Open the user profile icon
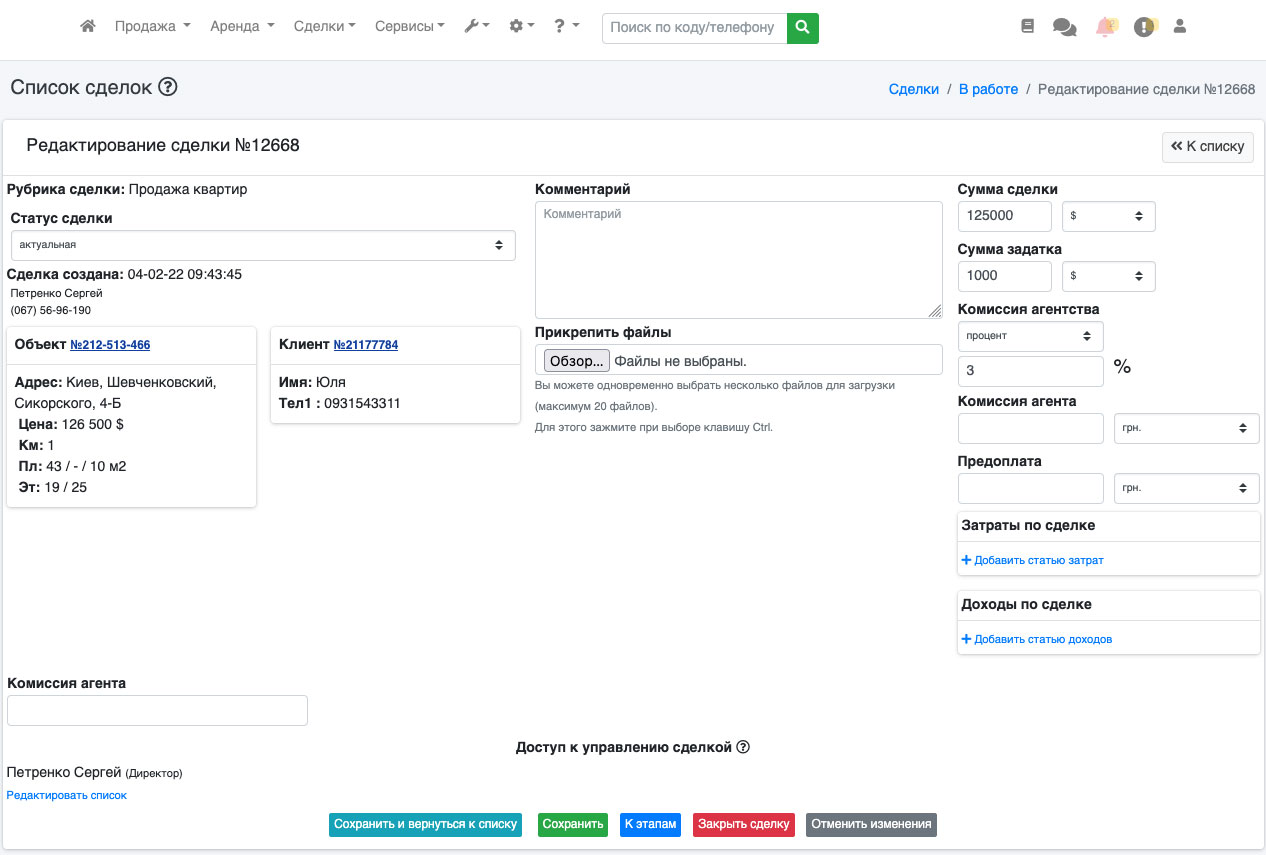The image size is (1266, 855). point(1179,27)
